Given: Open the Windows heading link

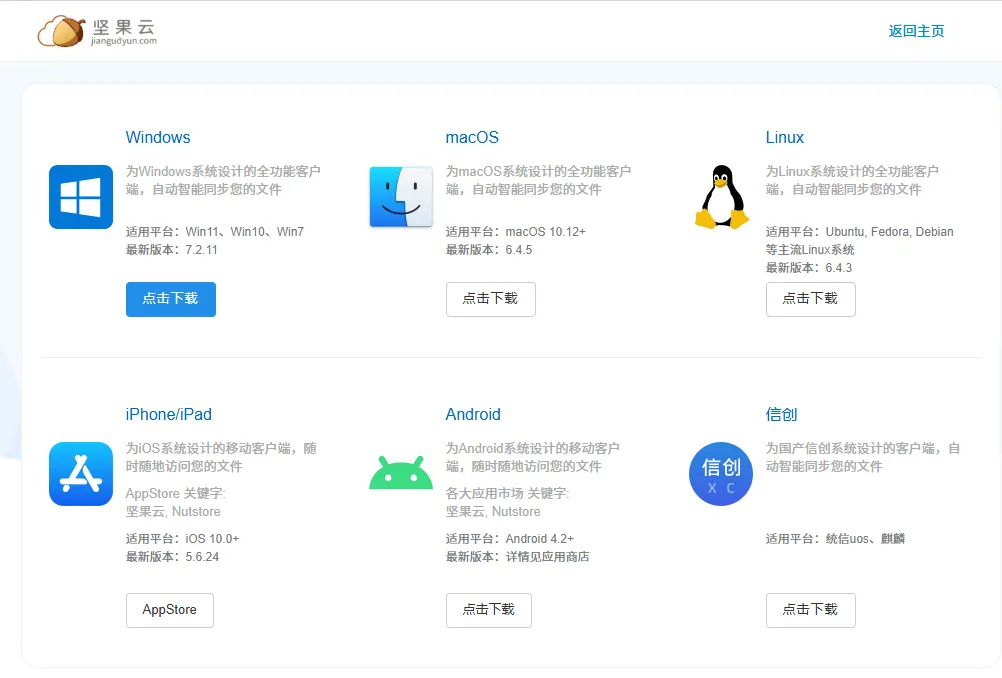Looking at the screenshot, I should tap(158, 137).
